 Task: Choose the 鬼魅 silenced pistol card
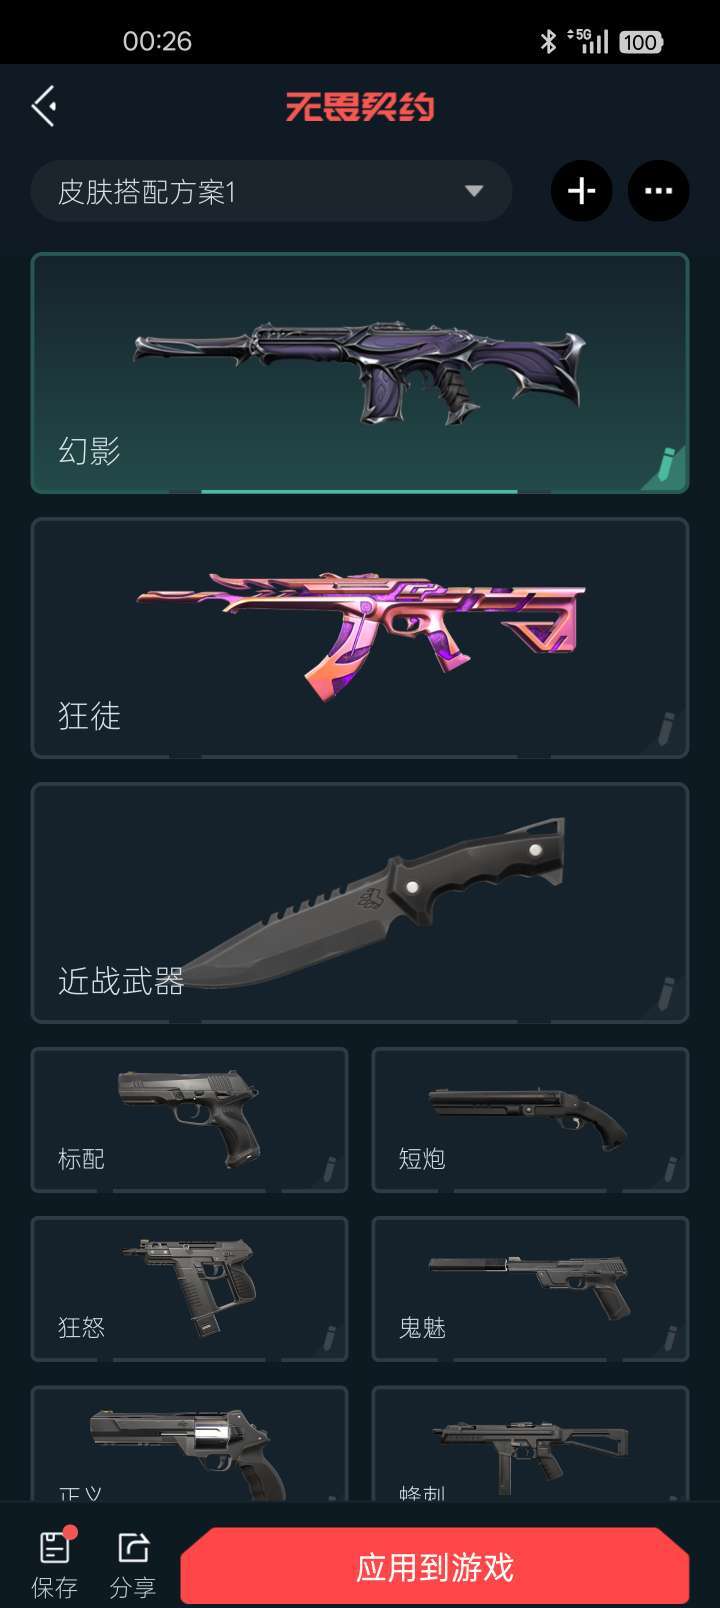(x=530, y=1289)
